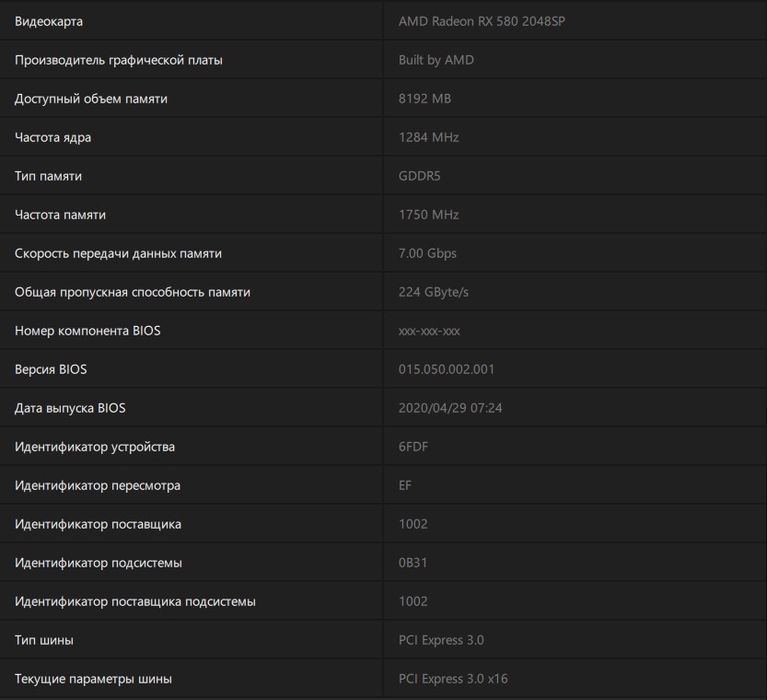Image resolution: width=767 pixels, height=700 pixels.
Task: Click the Частота ядра label
Action: coord(53,137)
